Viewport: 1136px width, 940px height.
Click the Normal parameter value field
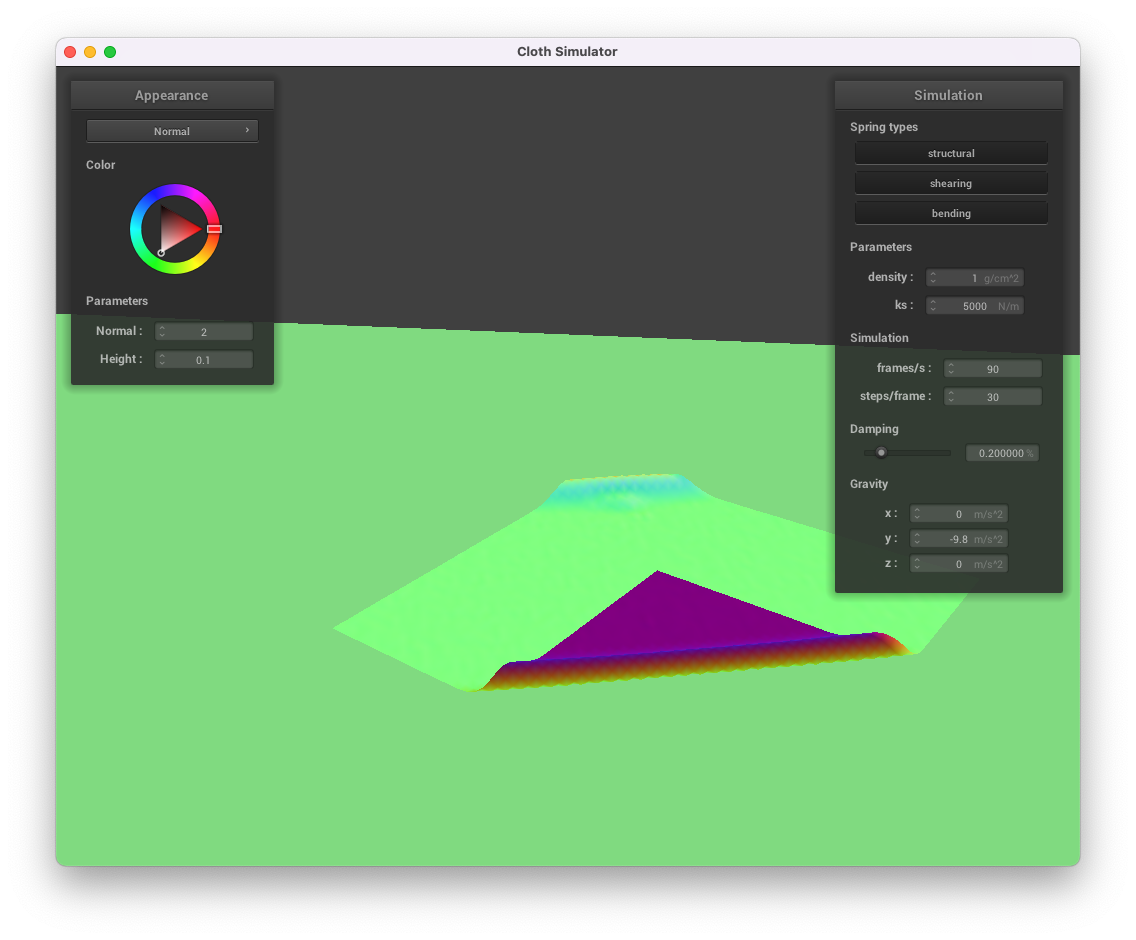tap(204, 332)
